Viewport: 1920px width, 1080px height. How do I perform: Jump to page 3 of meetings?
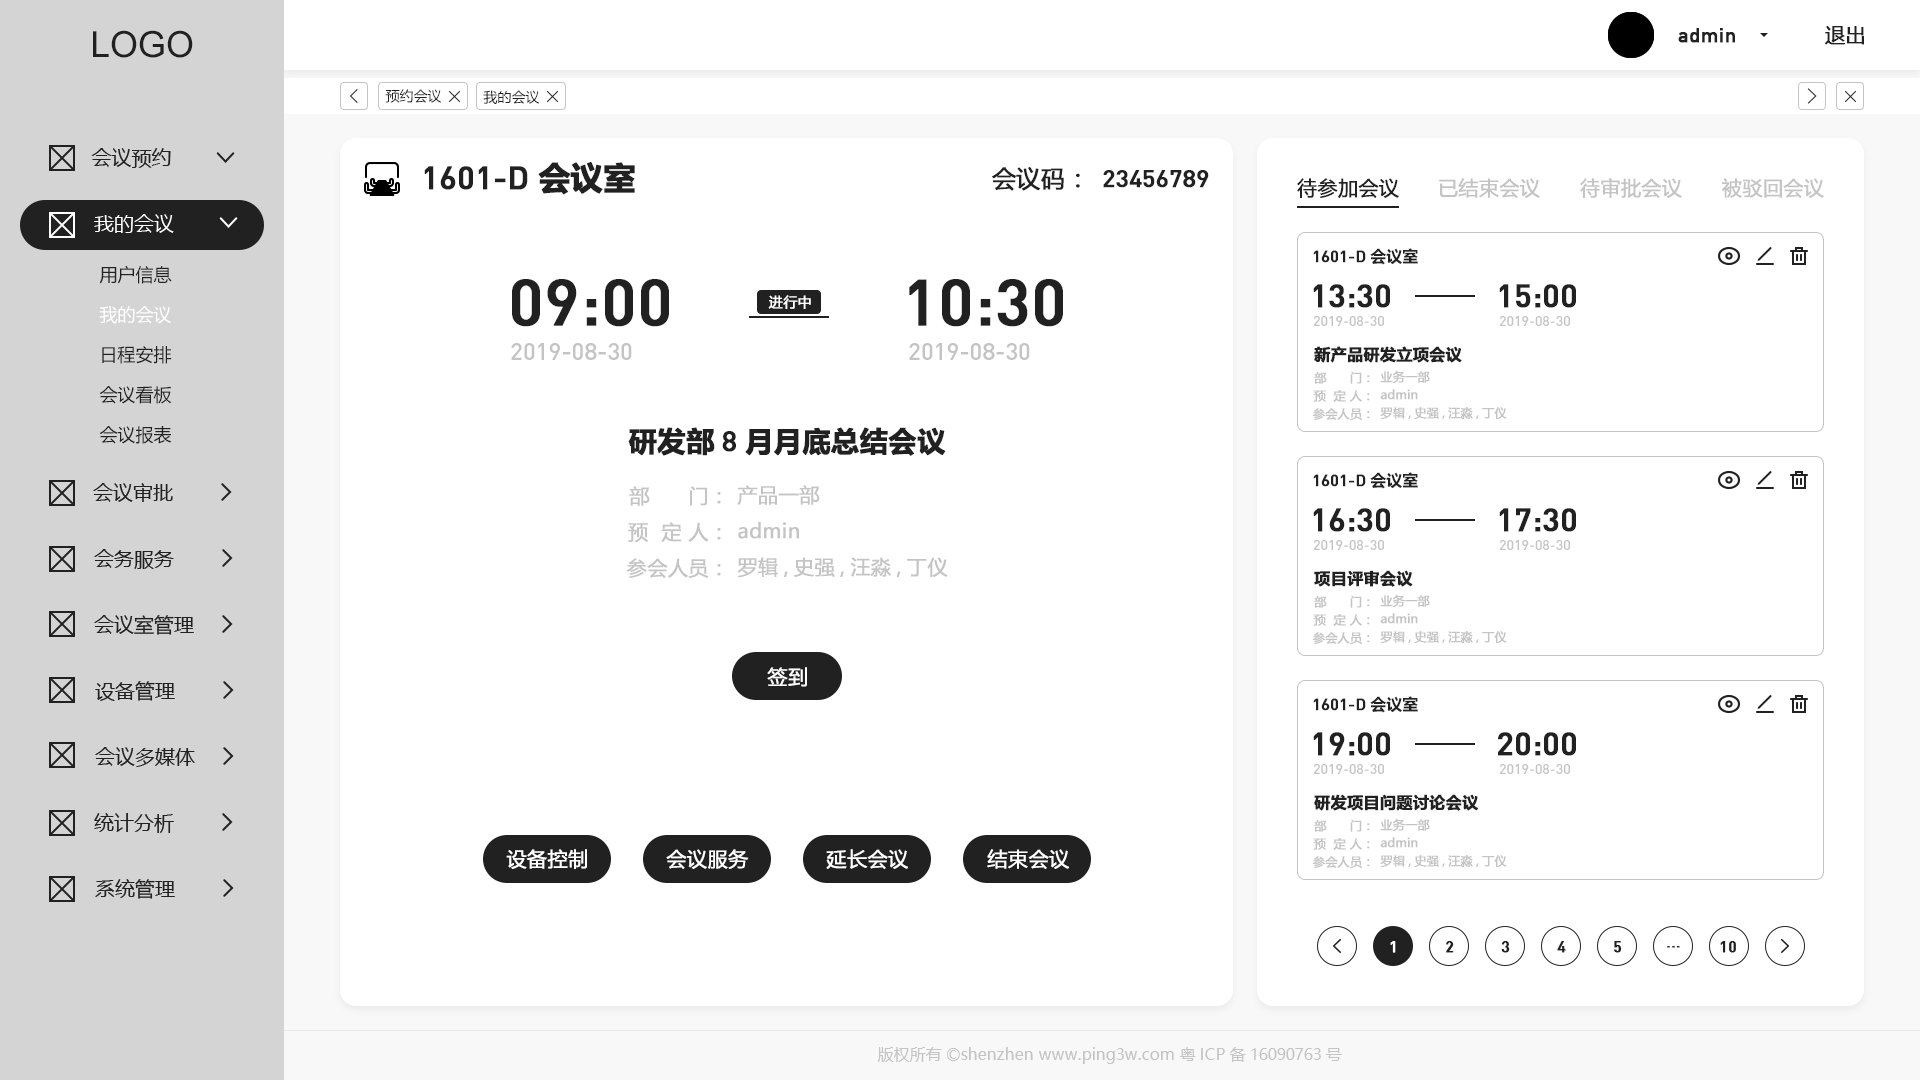tap(1505, 946)
